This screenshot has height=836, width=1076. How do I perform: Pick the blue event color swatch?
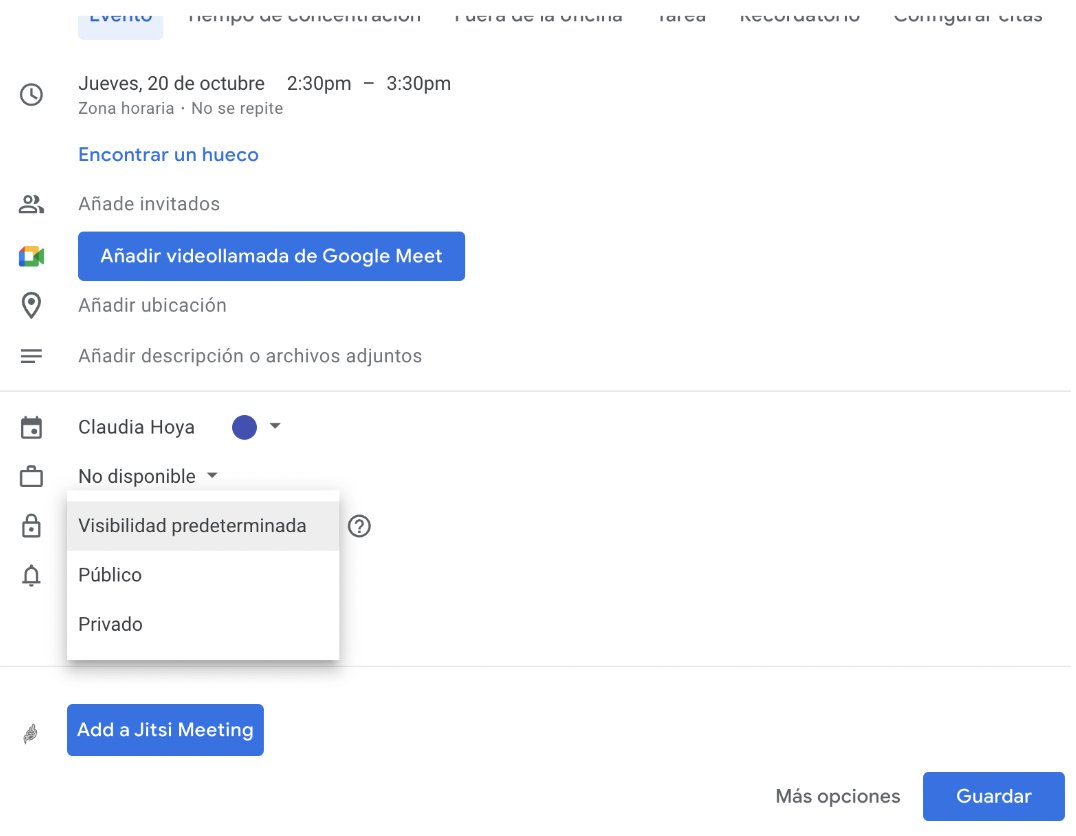coord(244,427)
